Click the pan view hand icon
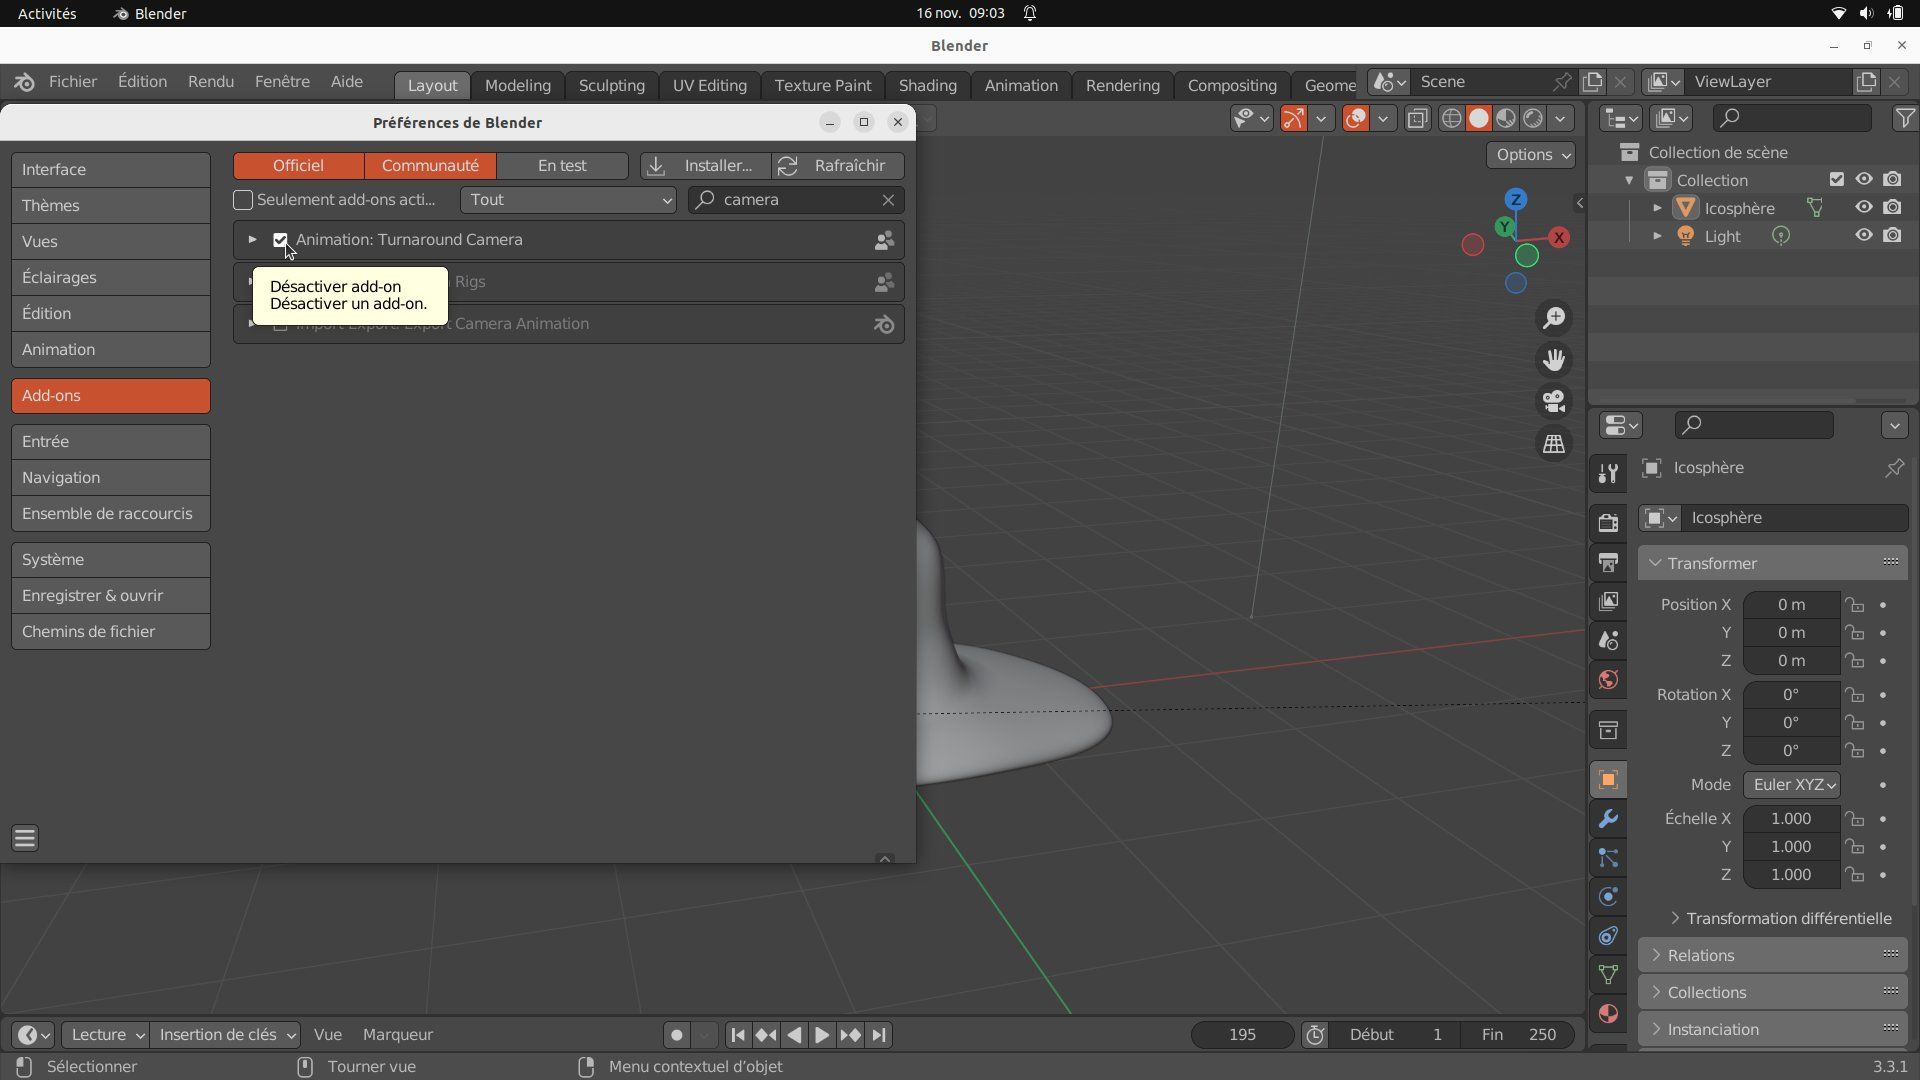 click(x=1554, y=360)
